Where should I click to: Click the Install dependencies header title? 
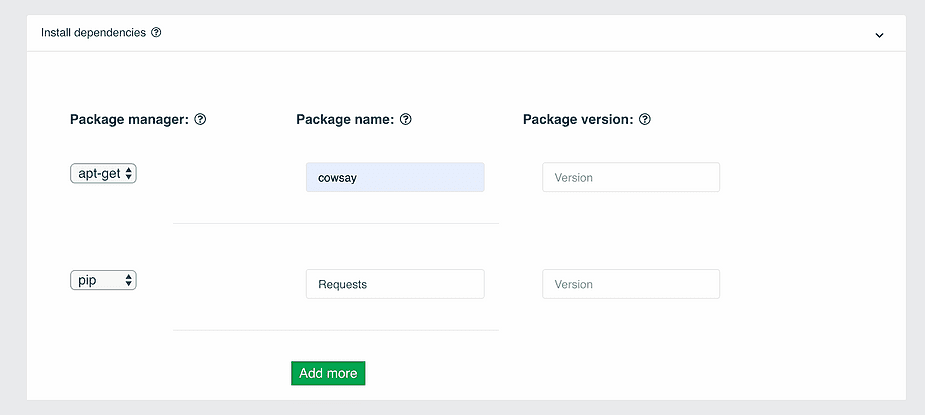point(93,32)
